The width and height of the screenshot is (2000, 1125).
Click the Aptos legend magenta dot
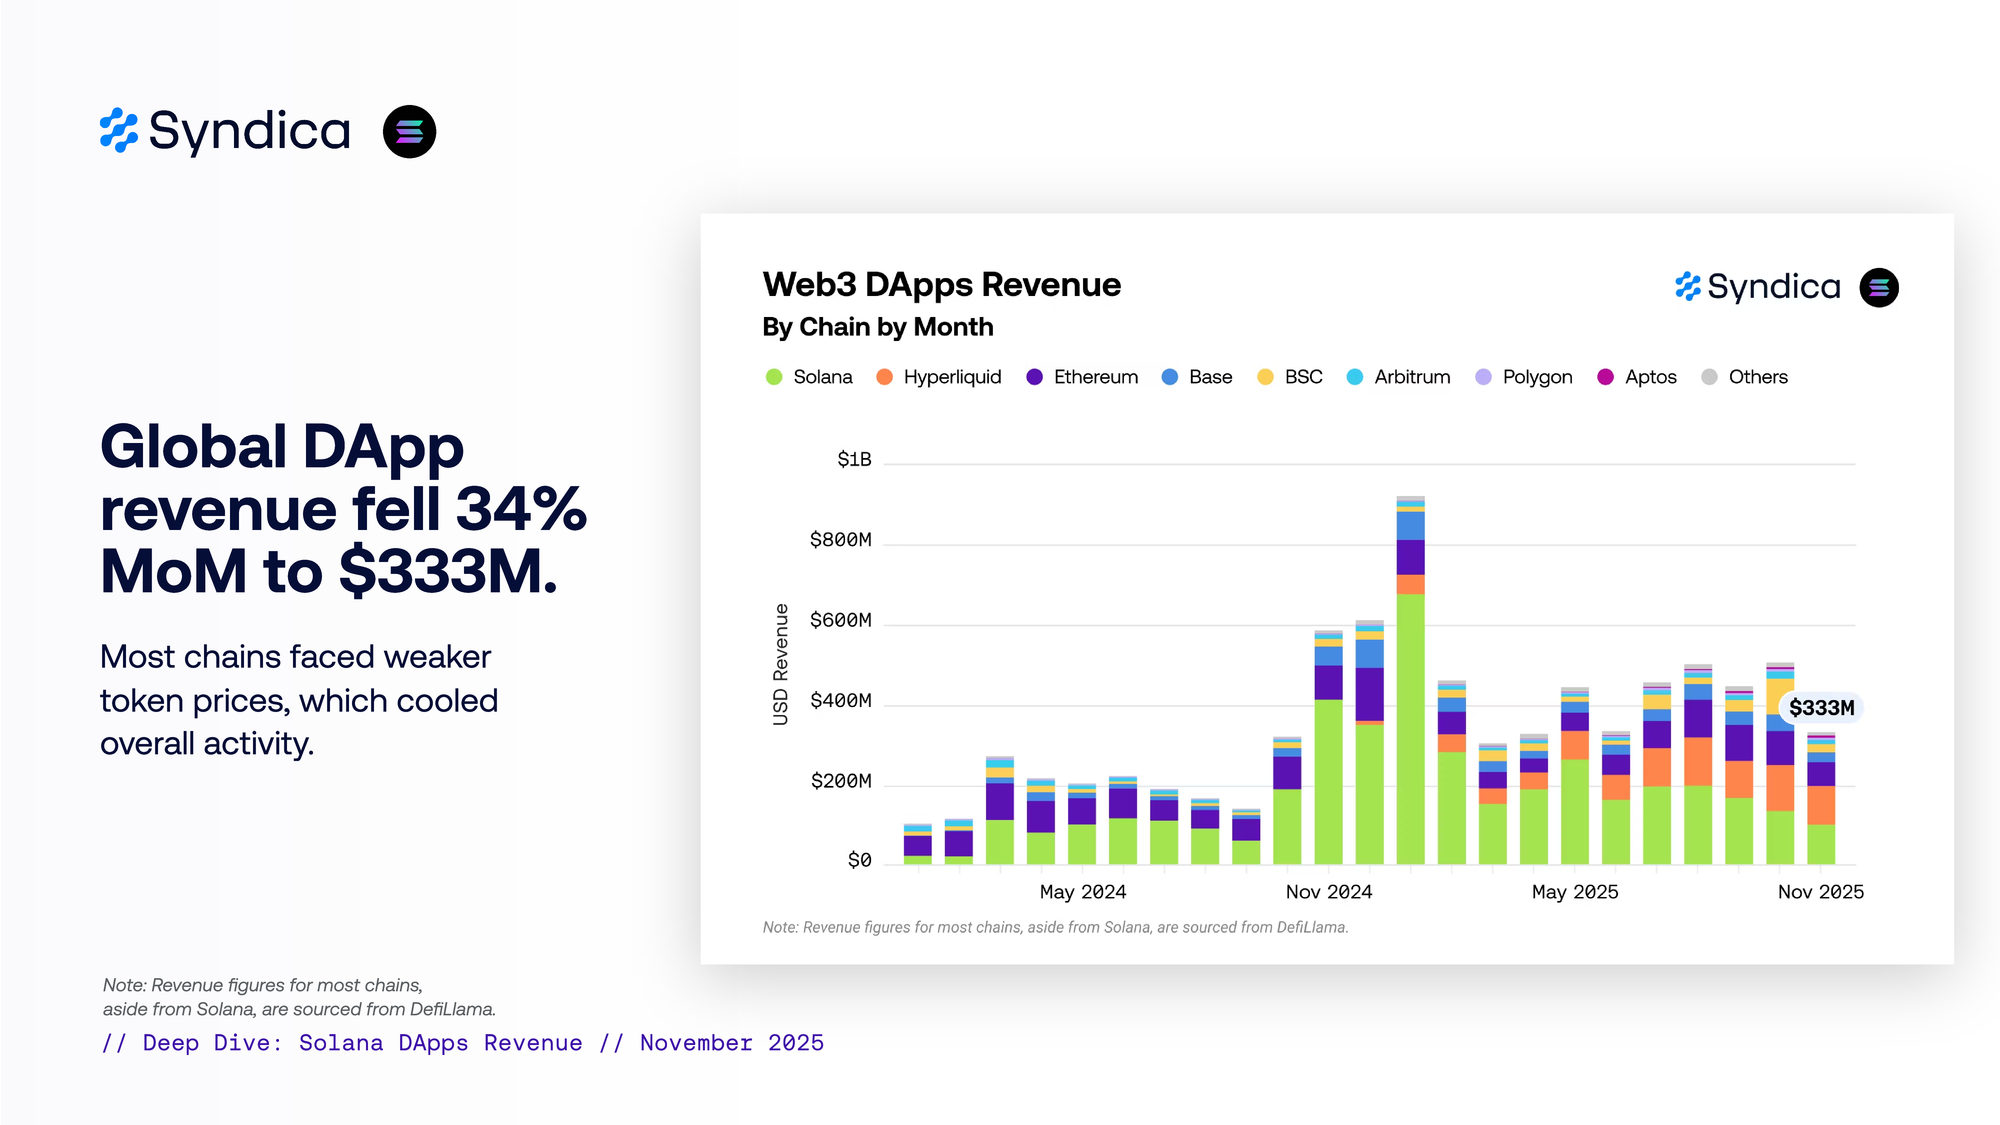1605,377
